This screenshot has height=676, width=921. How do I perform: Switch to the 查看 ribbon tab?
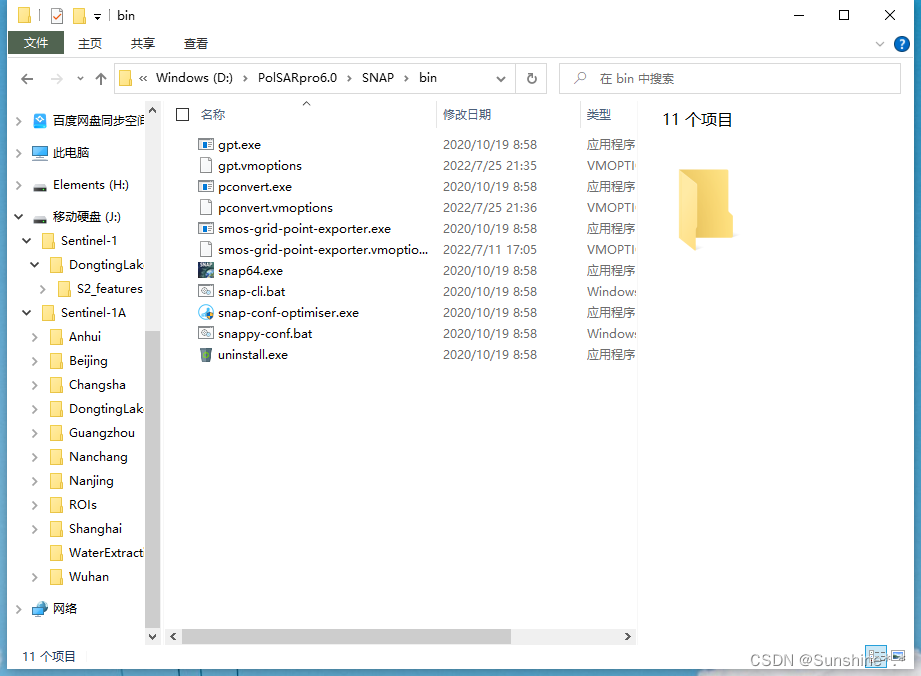click(195, 43)
